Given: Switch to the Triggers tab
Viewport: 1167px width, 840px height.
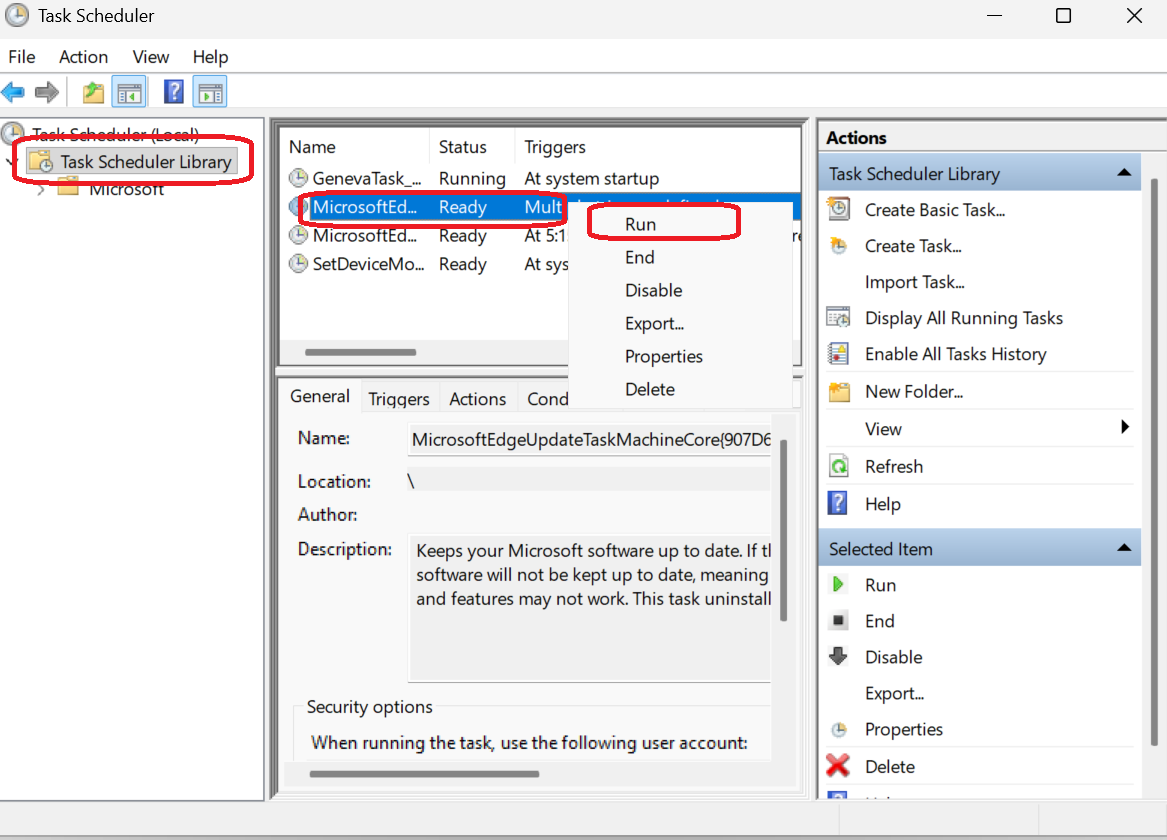Looking at the screenshot, I should coord(399,399).
